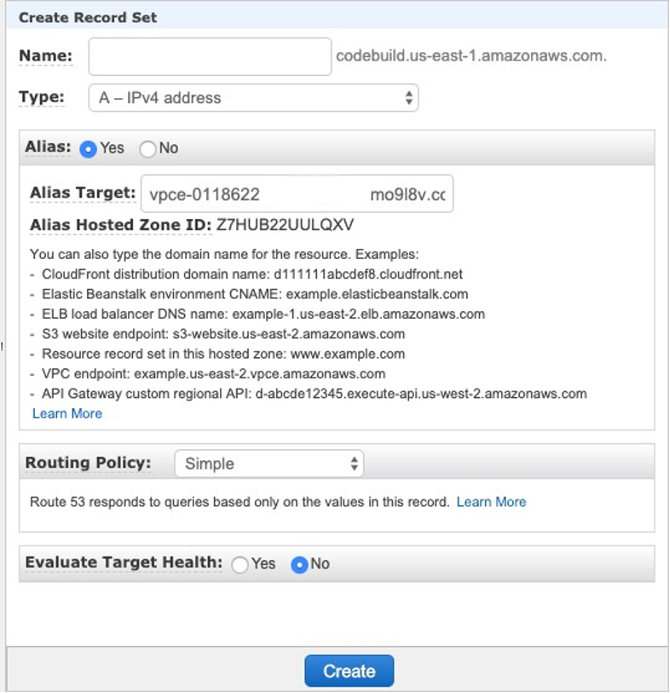
Task: Open the Type dropdown showing A – IPv4 address
Action: point(253,98)
